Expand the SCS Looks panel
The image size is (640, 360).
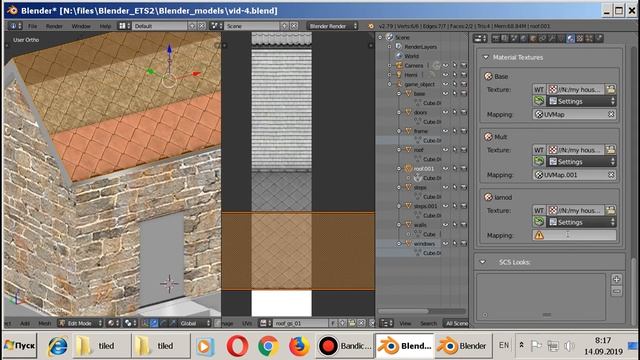pos(482,262)
